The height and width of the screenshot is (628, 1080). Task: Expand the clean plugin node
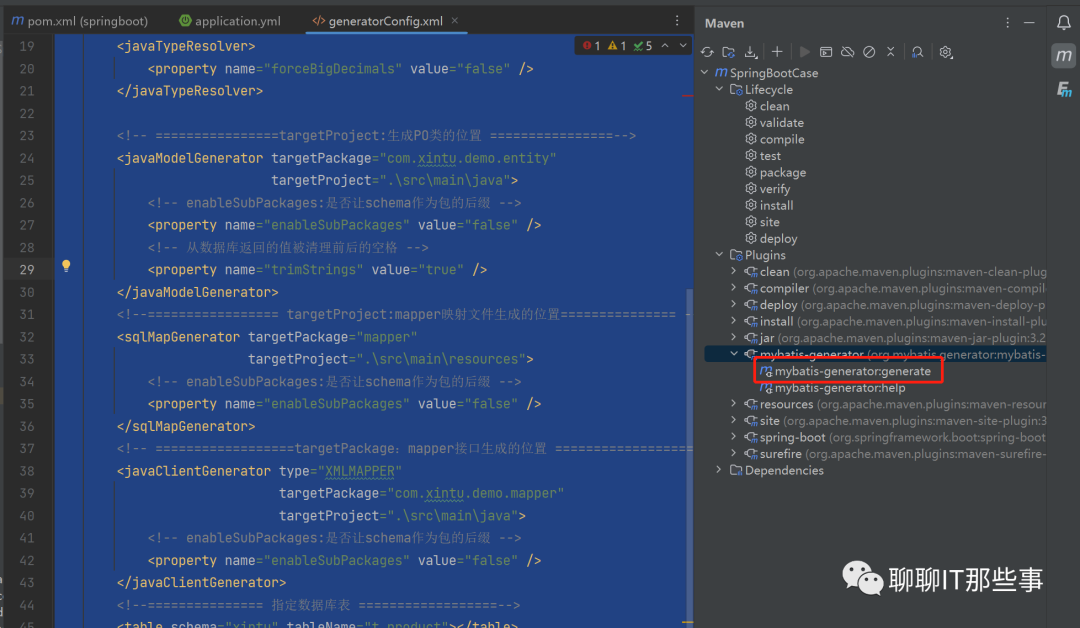tap(734, 271)
